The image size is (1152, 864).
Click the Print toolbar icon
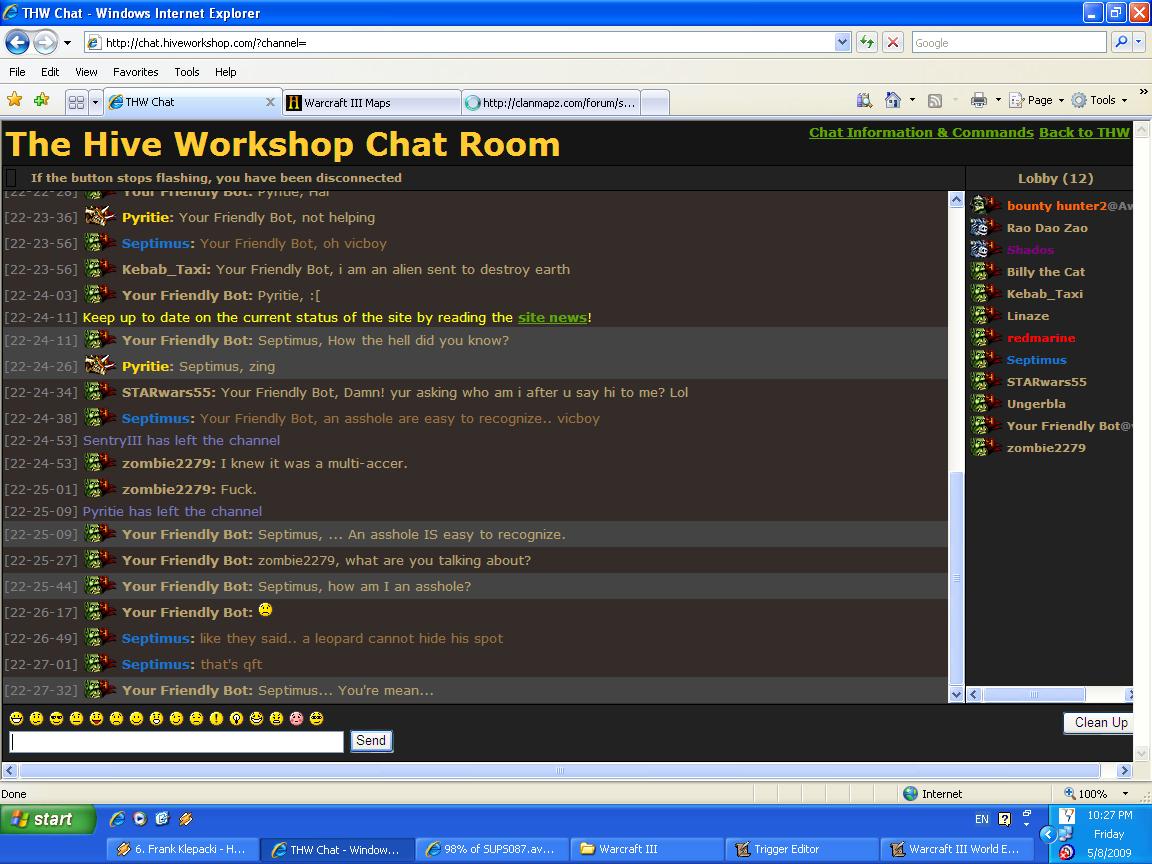[x=978, y=100]
